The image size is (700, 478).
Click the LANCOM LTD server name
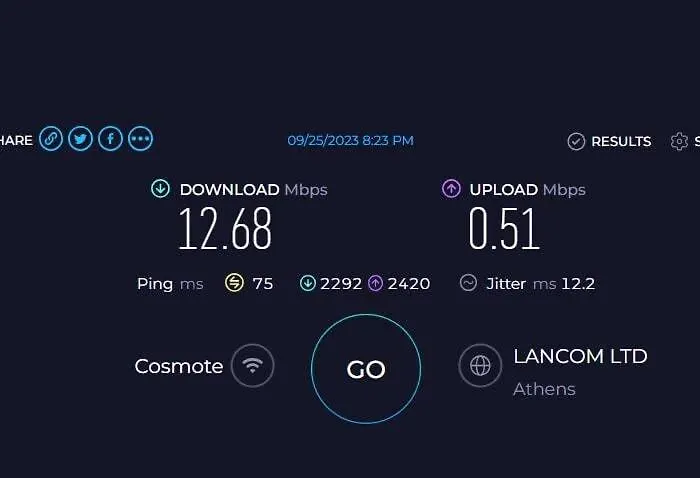580,356
